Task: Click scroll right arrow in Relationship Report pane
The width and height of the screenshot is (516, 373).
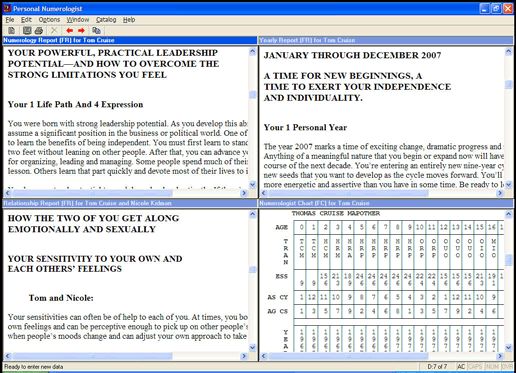Action: (x=244, y=356)
